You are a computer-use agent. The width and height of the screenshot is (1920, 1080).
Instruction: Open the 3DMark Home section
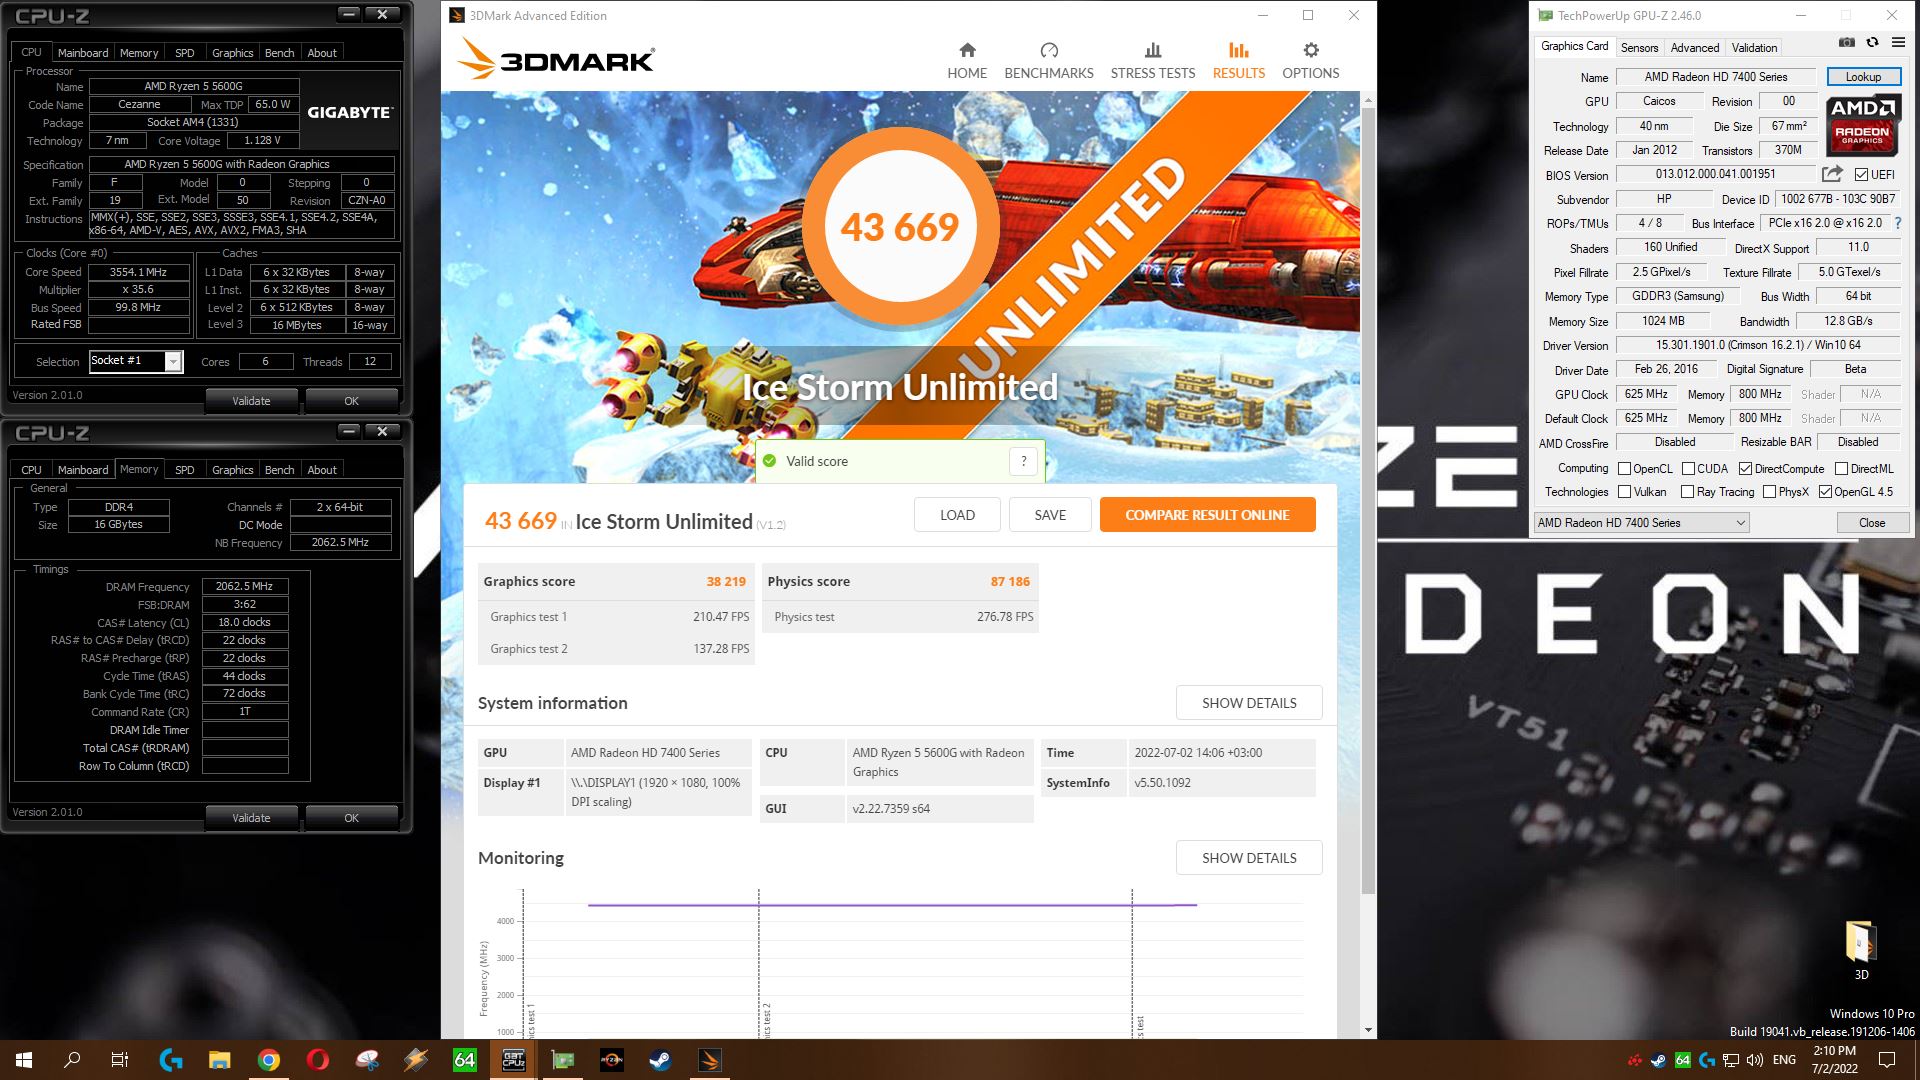[967, 61]
